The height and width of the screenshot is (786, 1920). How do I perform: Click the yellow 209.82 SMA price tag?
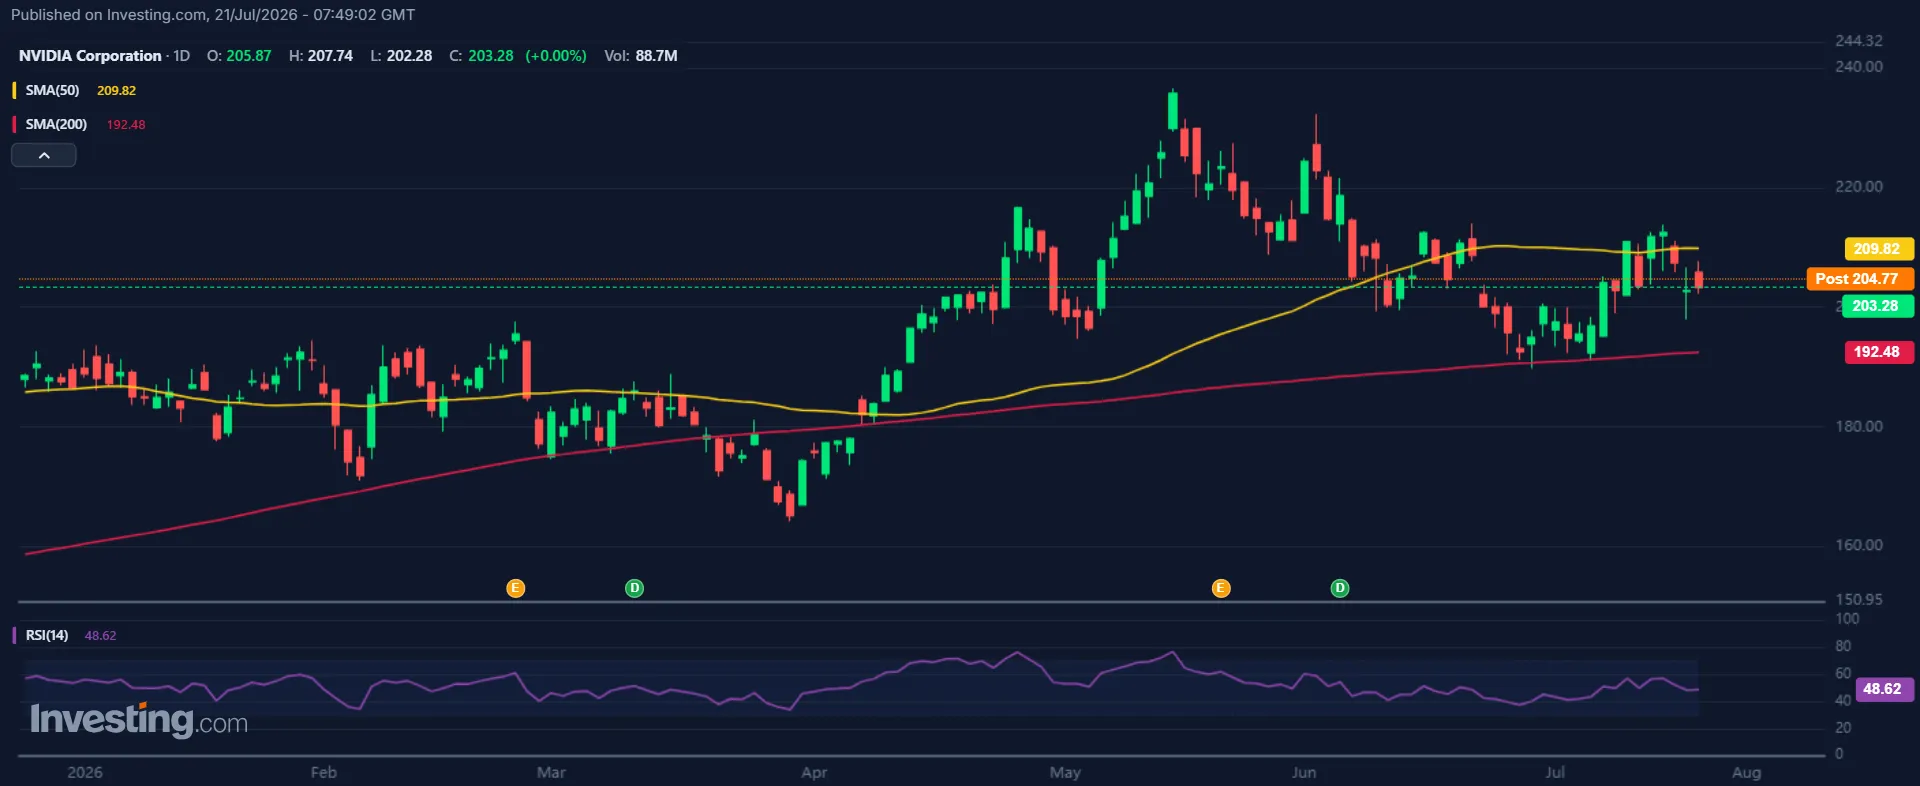tap(1877, 249)
